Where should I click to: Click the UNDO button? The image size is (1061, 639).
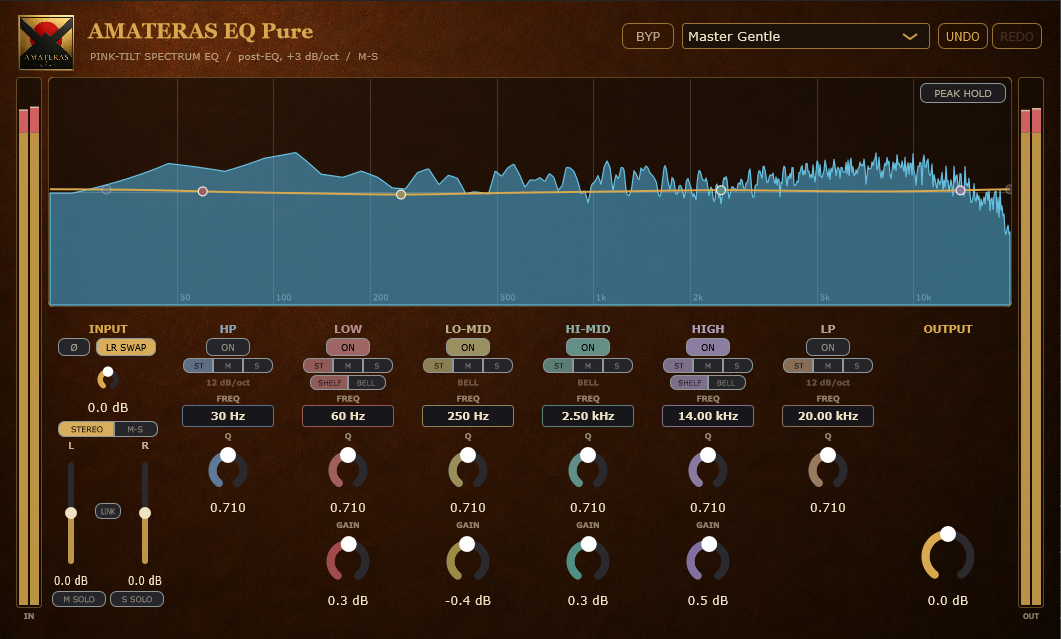(962, 37)
